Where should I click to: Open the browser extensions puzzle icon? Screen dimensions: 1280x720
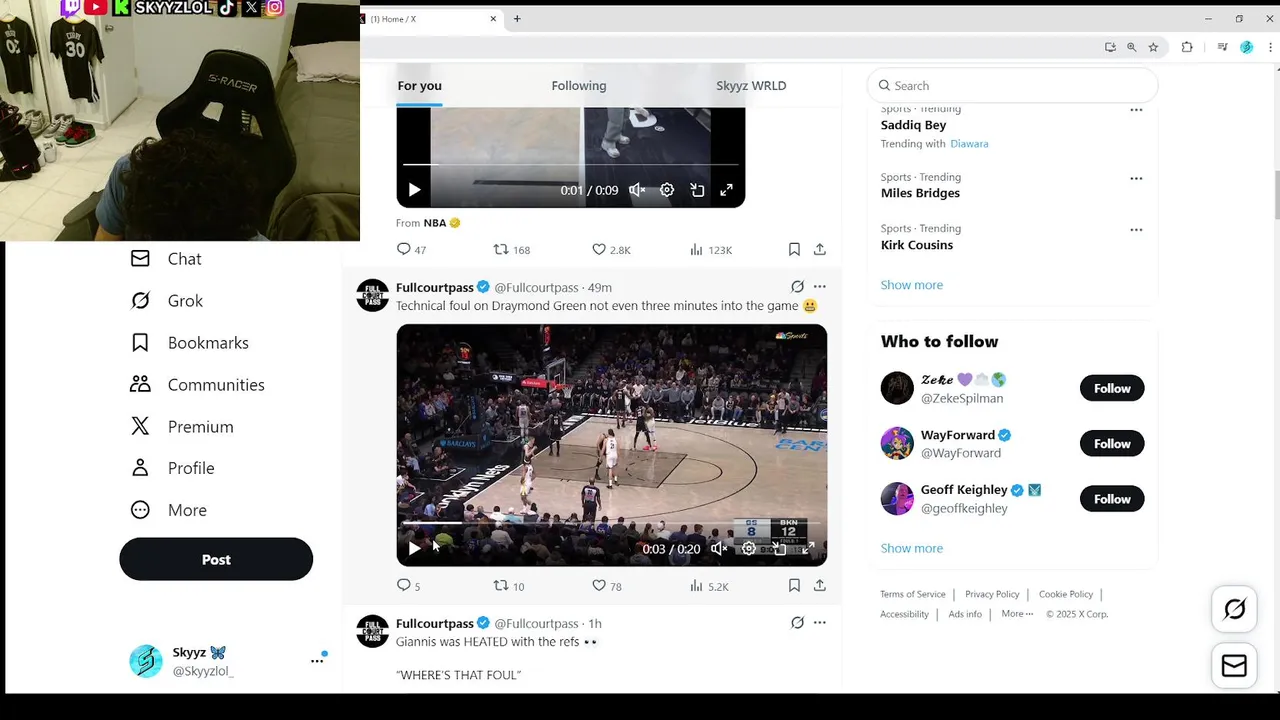(x=1187, y=47)
